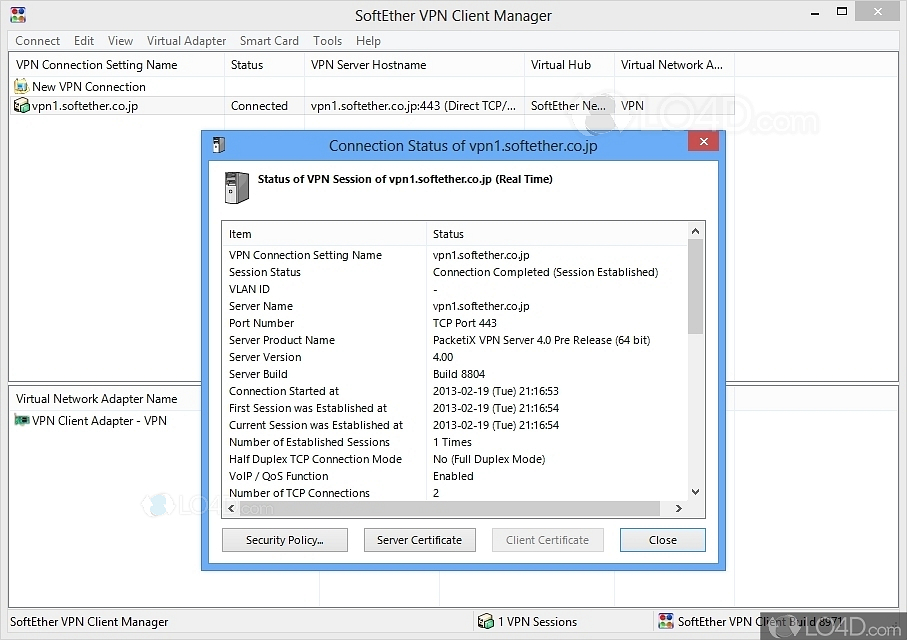View the Server Certificate
The image size is (907, 640).
(419, 539)
